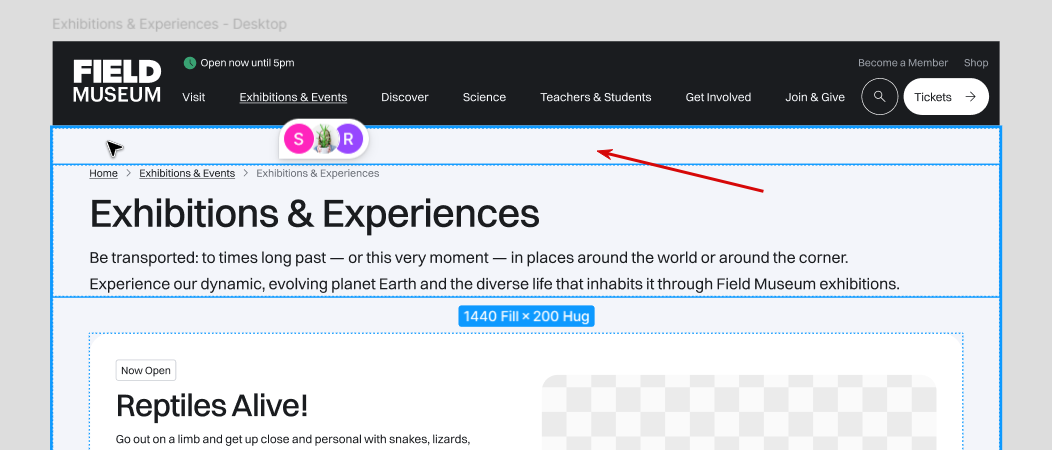The height and width of the screenshot is (450, 1052).
Task: Go to Teachers & Students menu
Action: click(x=595, y=97)
